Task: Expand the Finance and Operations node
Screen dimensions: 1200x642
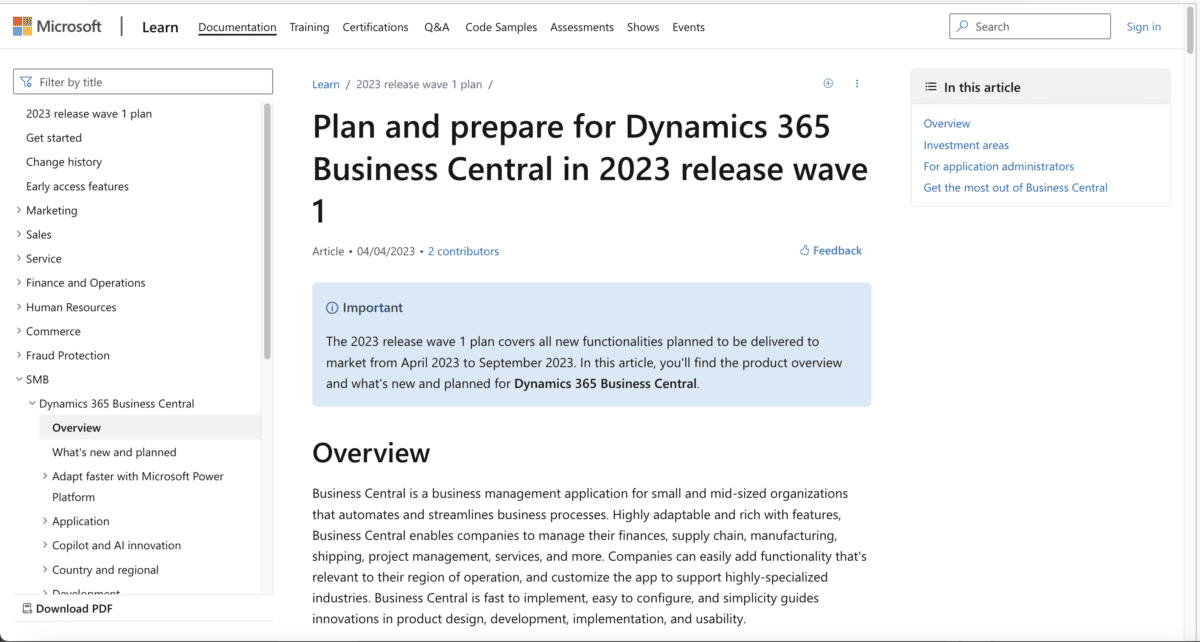Action: (x=19, y=283)
